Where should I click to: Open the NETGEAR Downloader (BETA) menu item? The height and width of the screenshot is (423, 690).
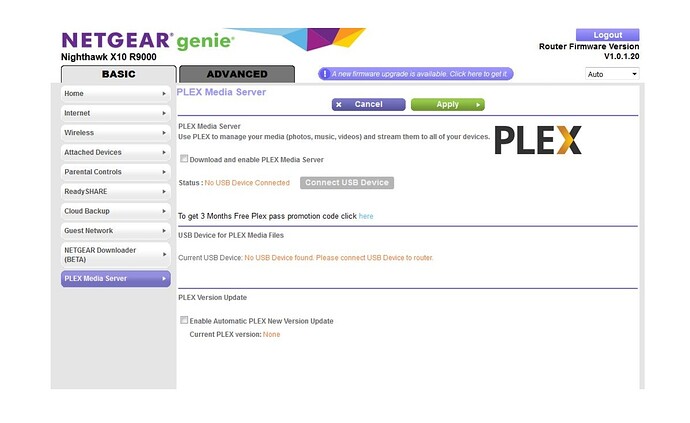tap(116, 254)
